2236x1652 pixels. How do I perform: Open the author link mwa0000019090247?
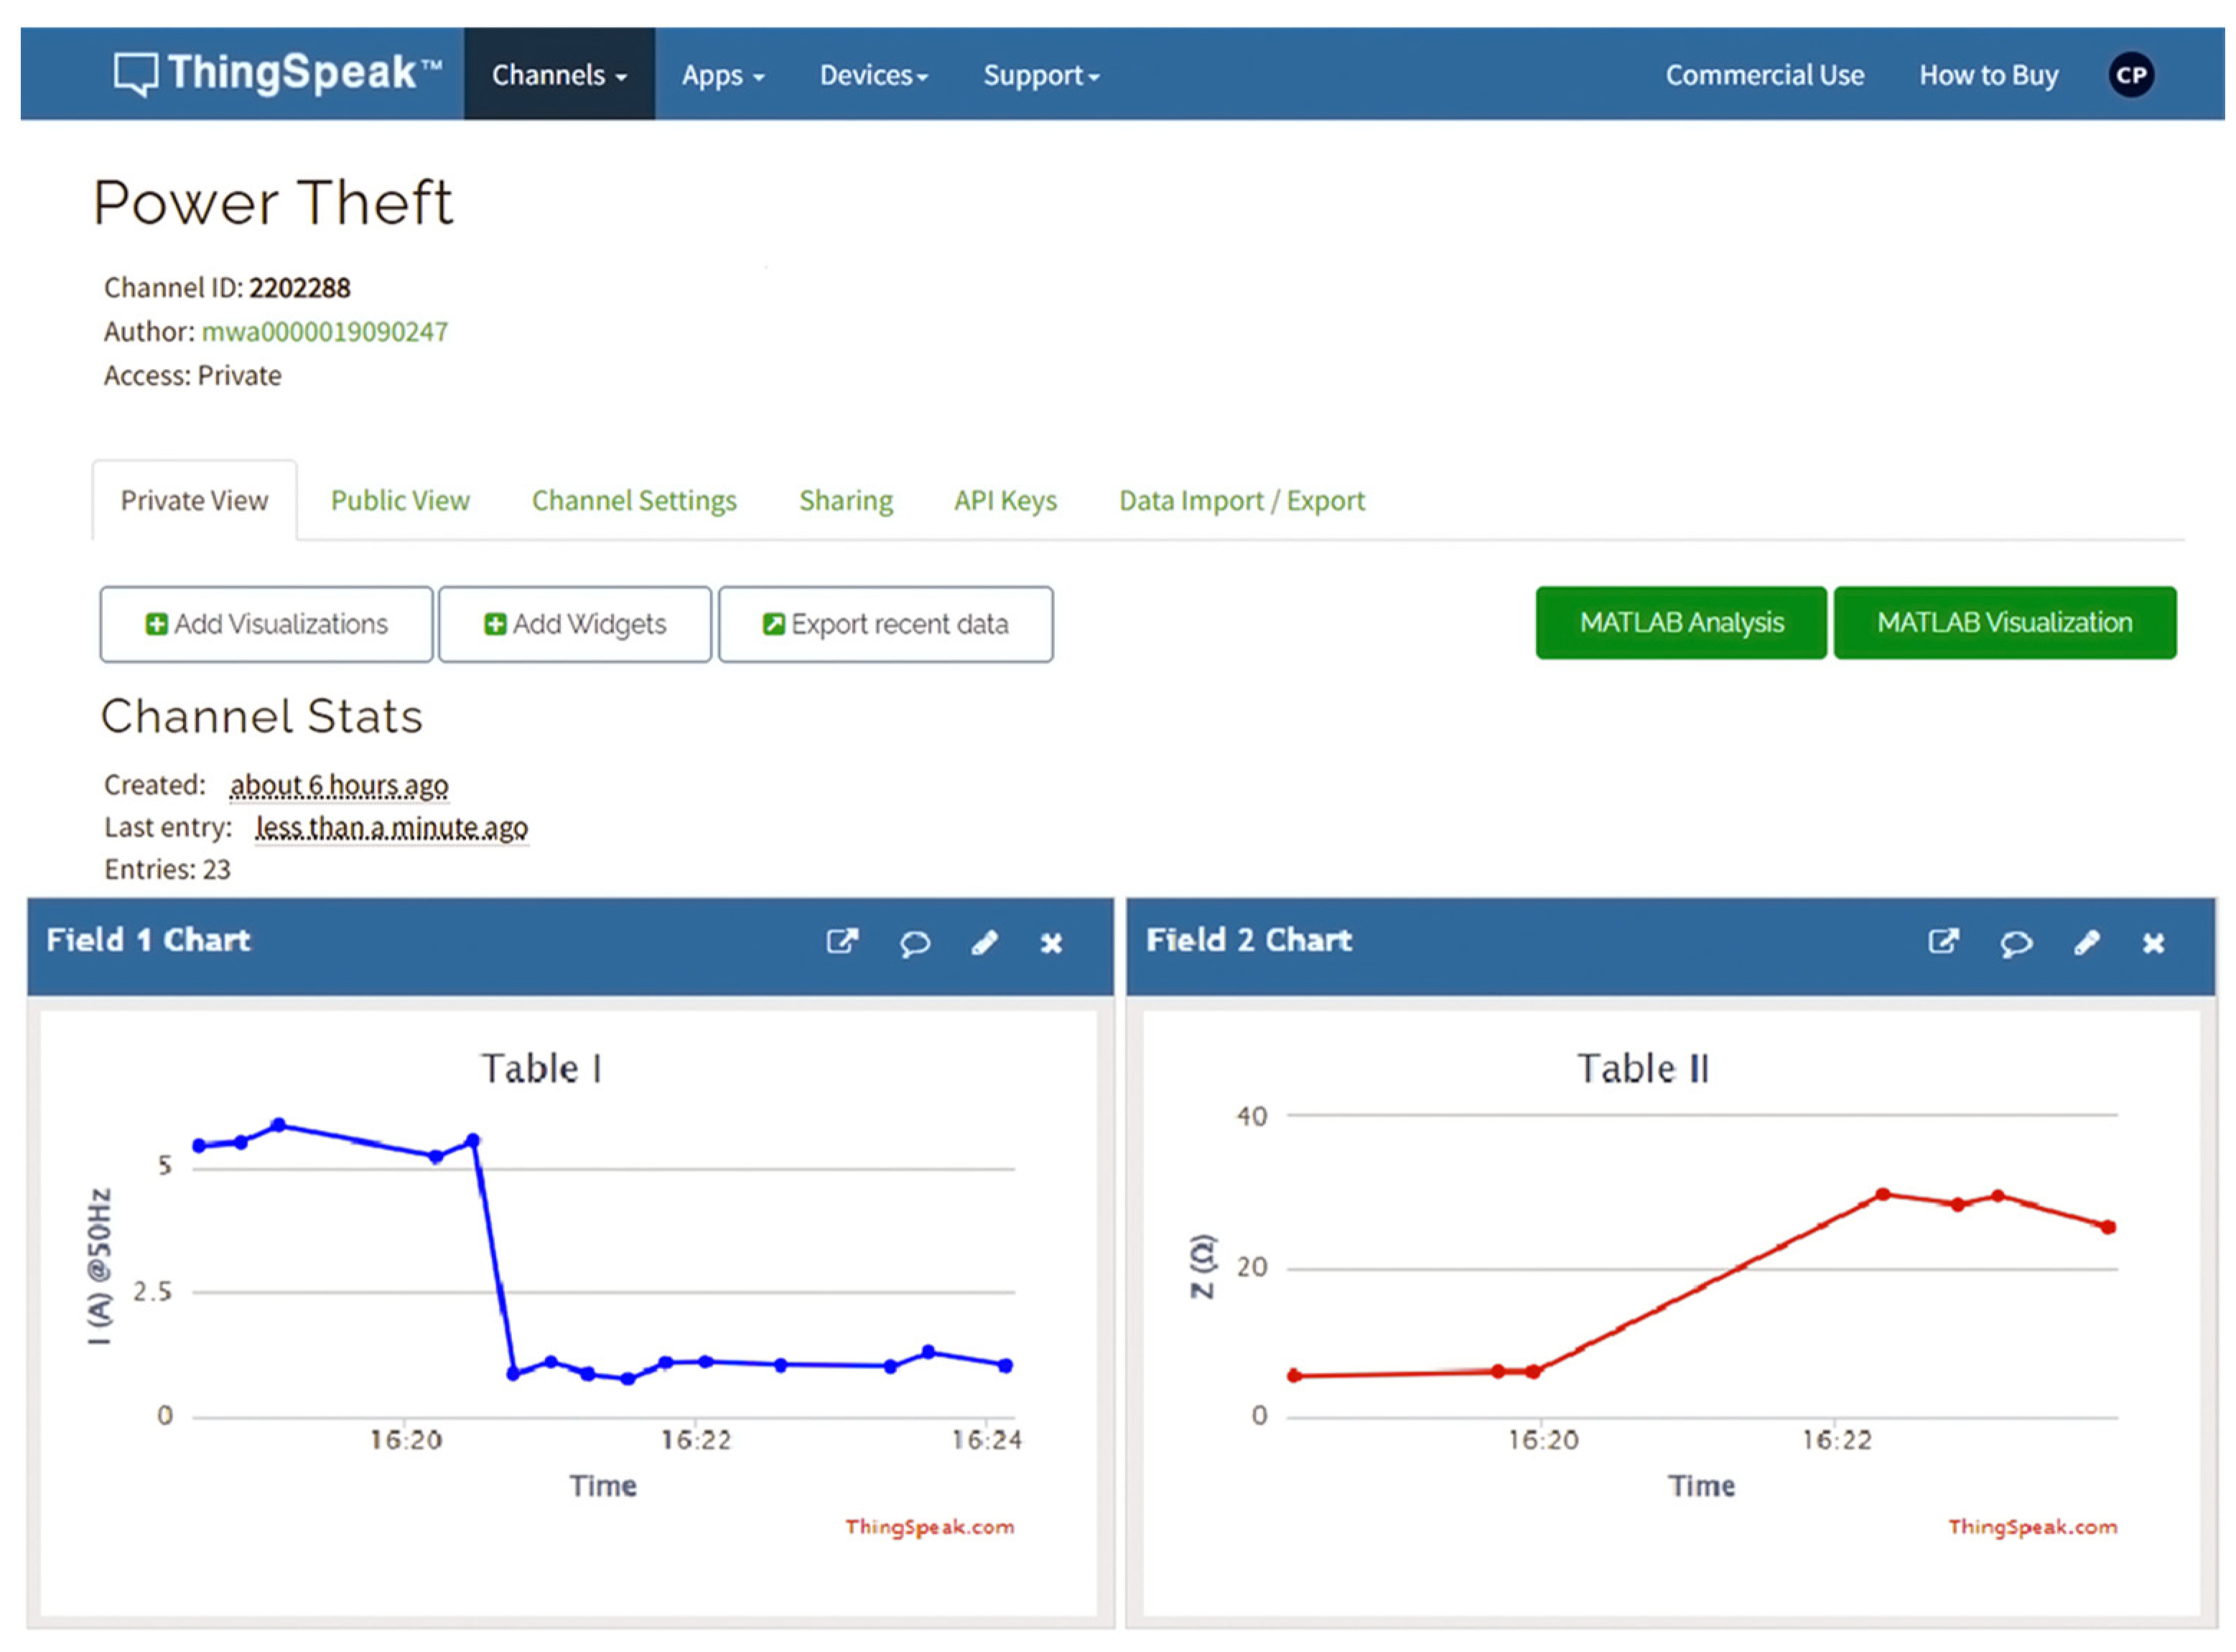[325, 331]
